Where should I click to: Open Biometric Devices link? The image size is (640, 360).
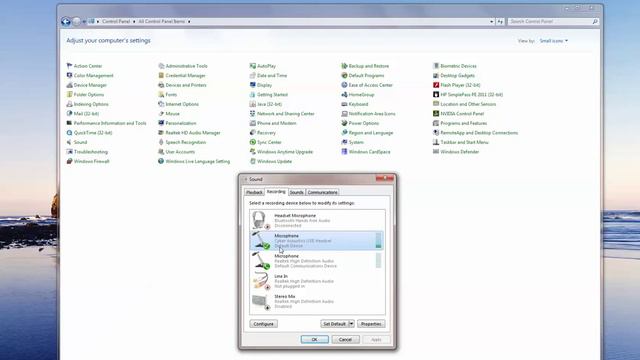[x=458, y=66]
